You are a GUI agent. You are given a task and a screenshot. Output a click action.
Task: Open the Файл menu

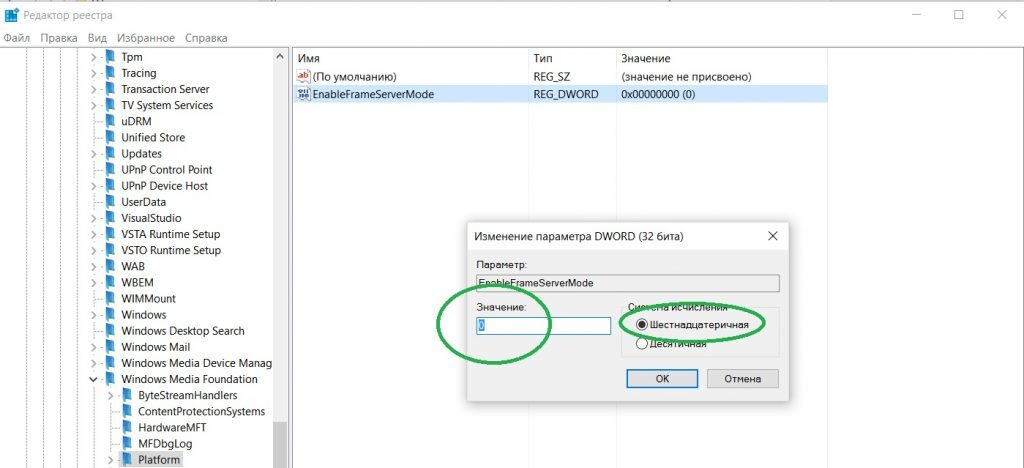(x=17, y=38)
